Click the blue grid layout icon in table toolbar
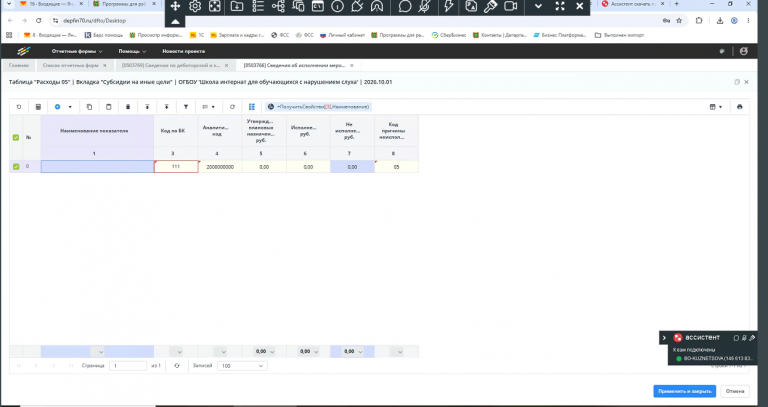The height and width of the screenshot is (407, 768). pos(252,107)
